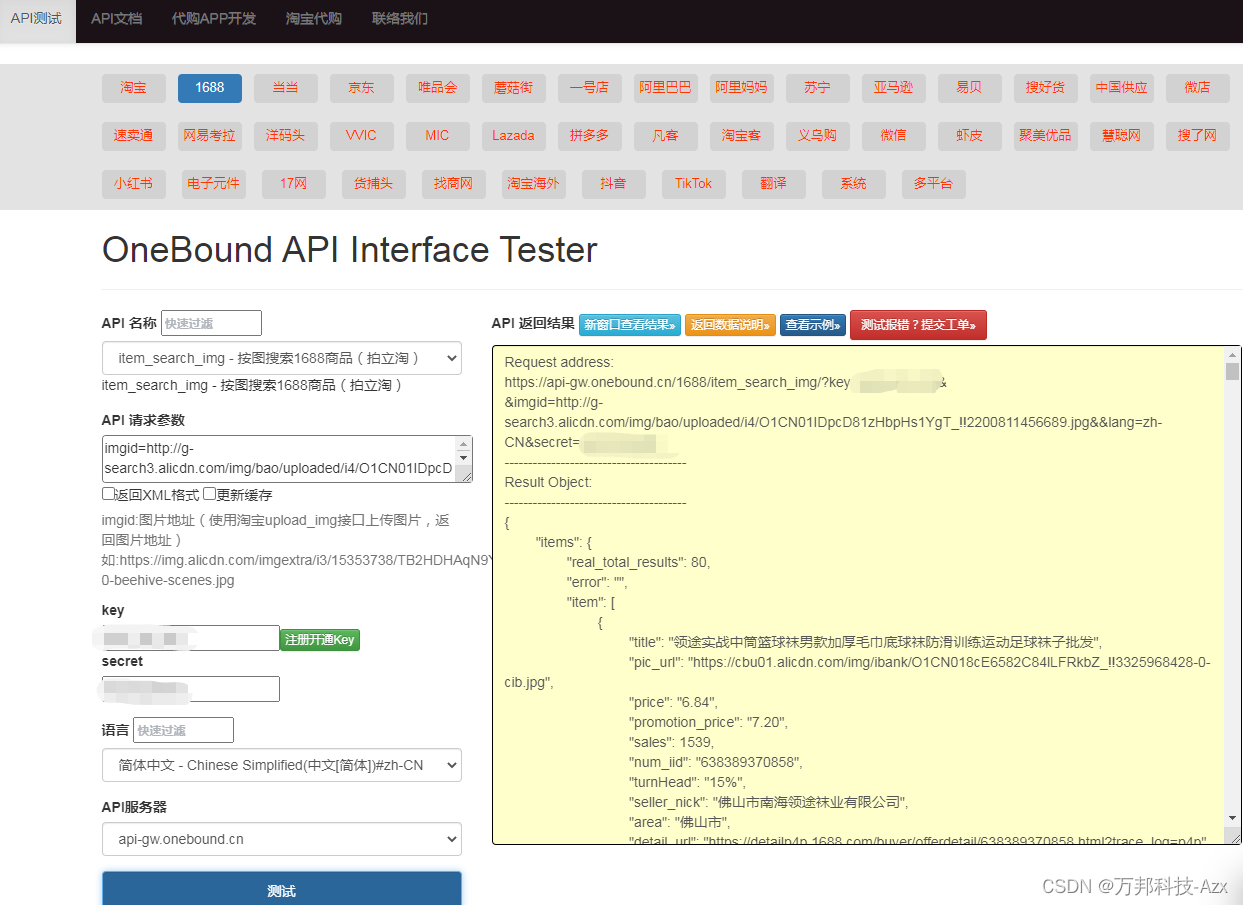This screenshot has width=1243, height=905.
Task: Select the 苏宁 platform
Action: 818,88
